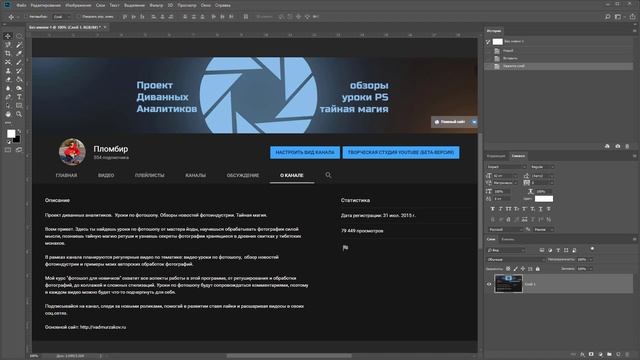Select the Lasso tool
Viewport: 640px width, 360px height.
click(8, 44)
